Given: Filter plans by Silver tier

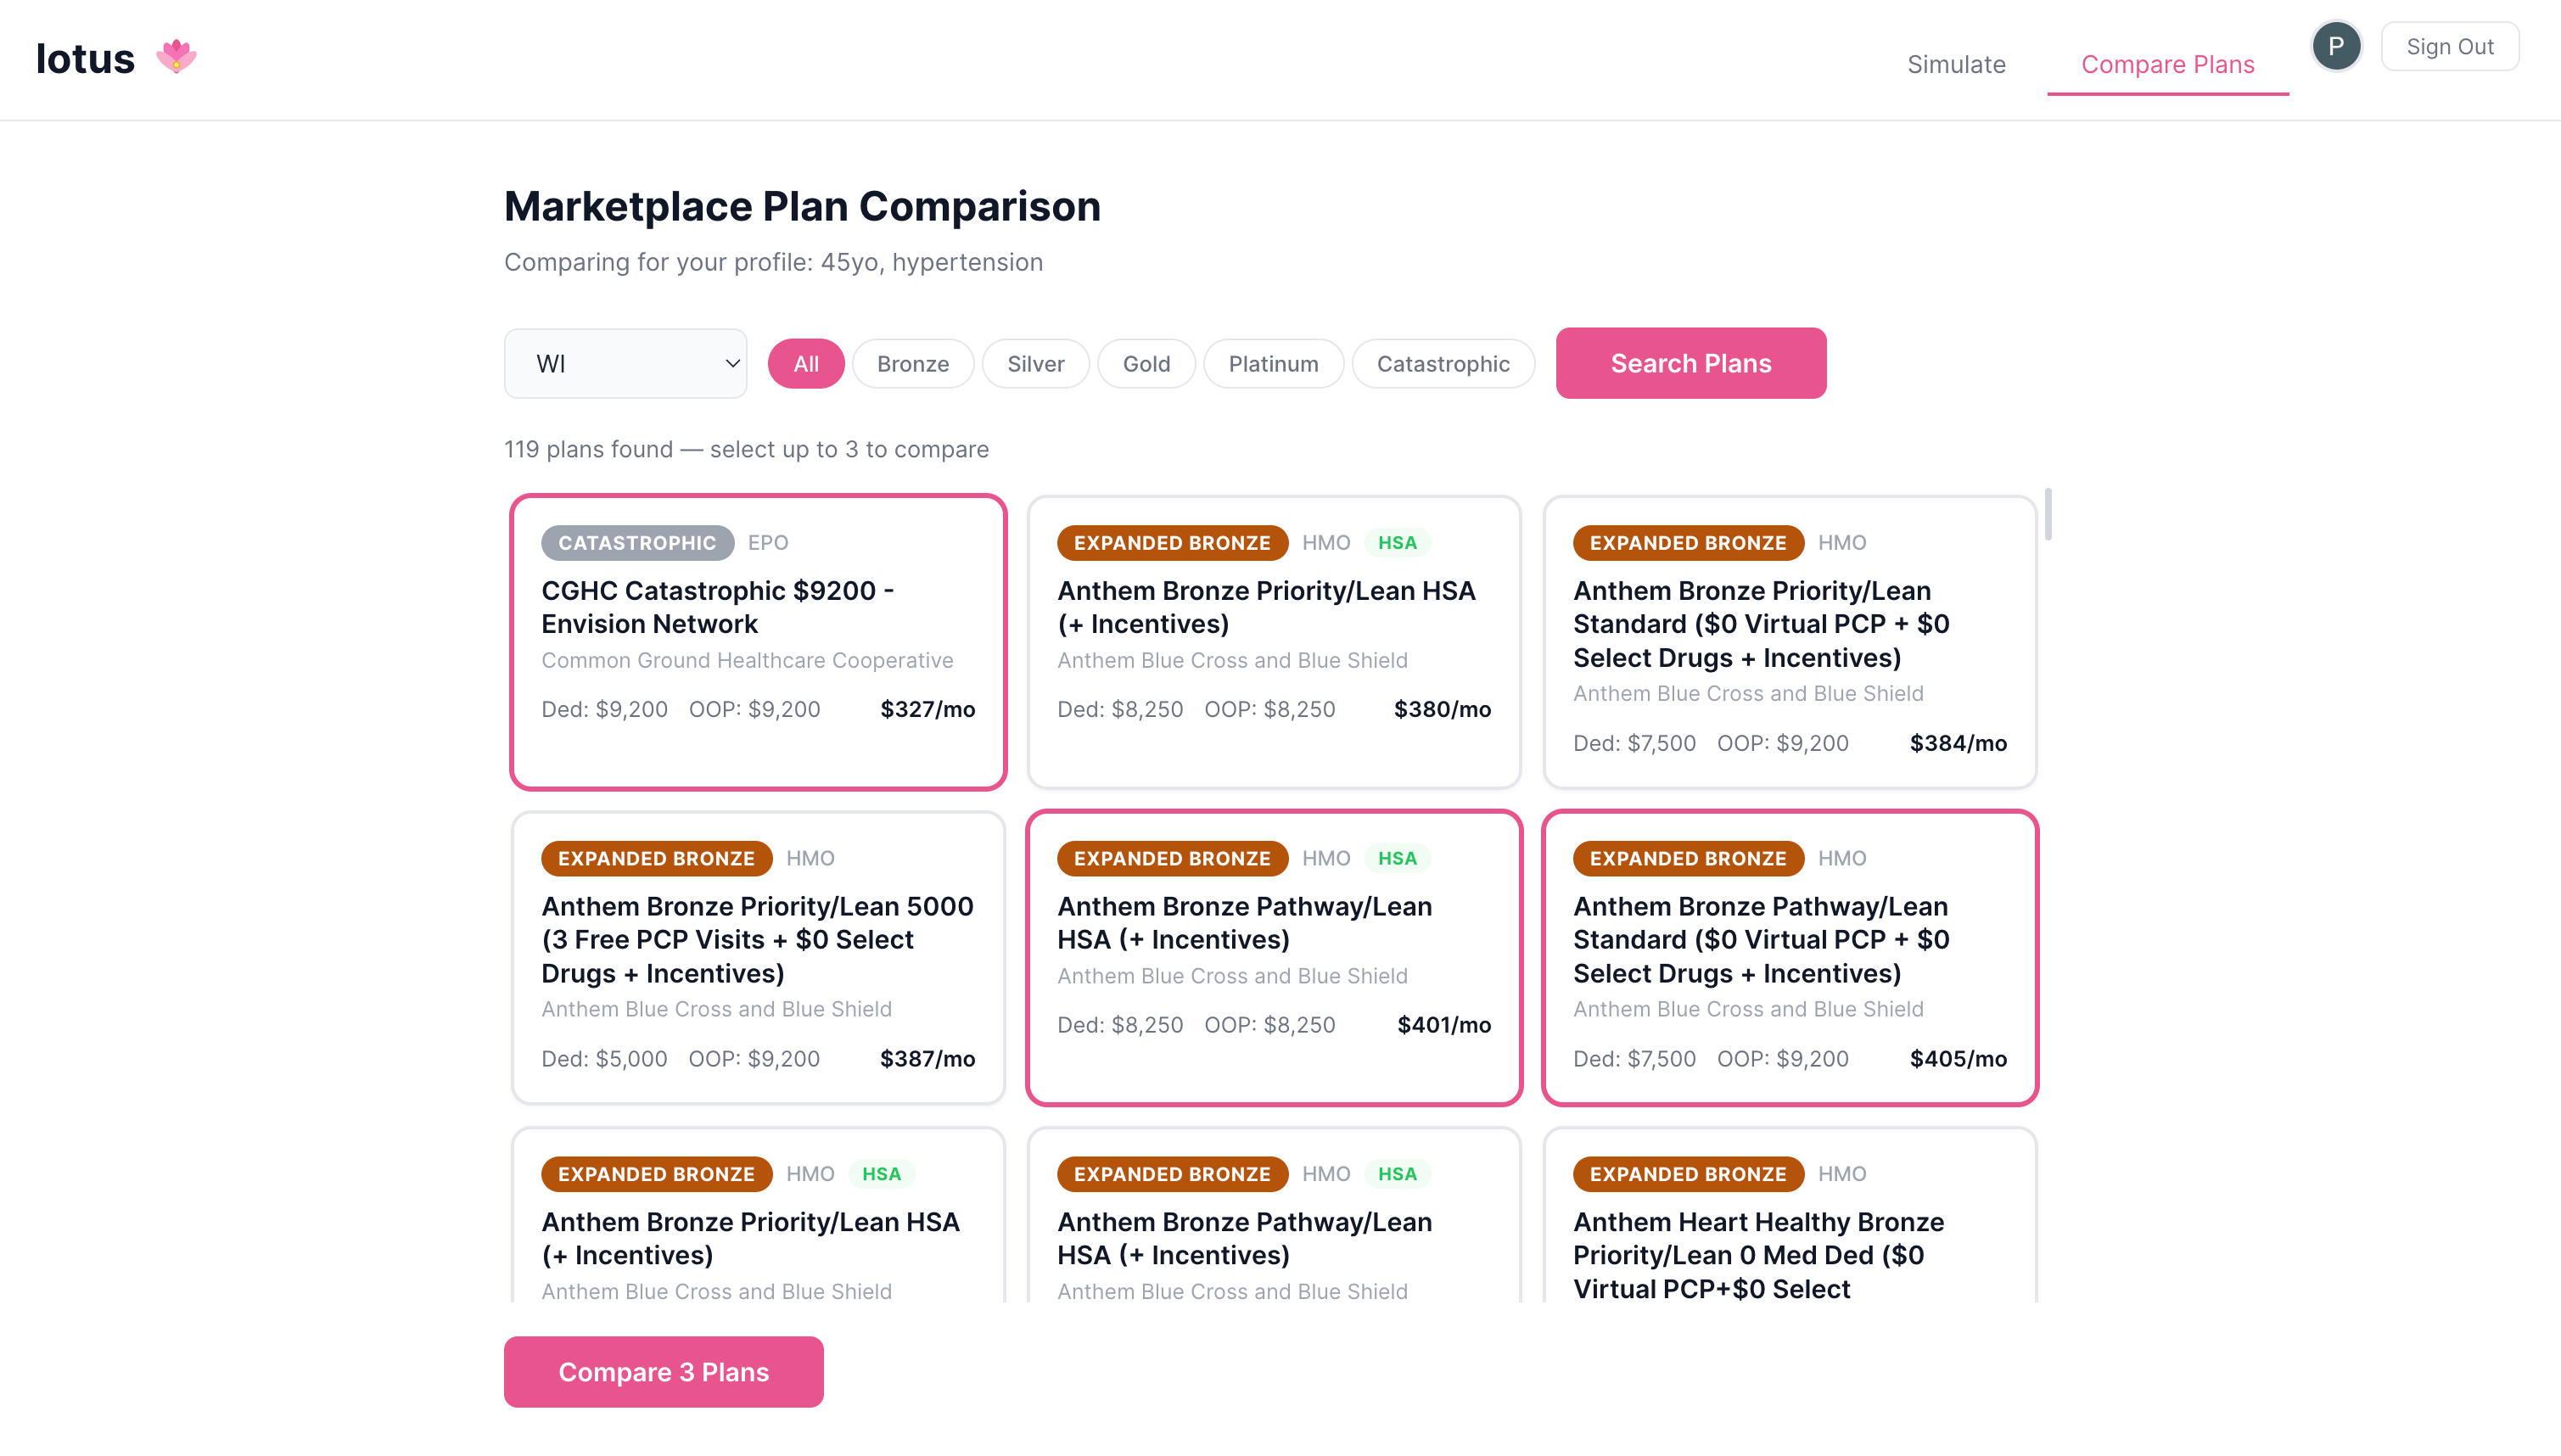Looking at the screenshot, I should pyautogui.click(x=1036, y=364).
